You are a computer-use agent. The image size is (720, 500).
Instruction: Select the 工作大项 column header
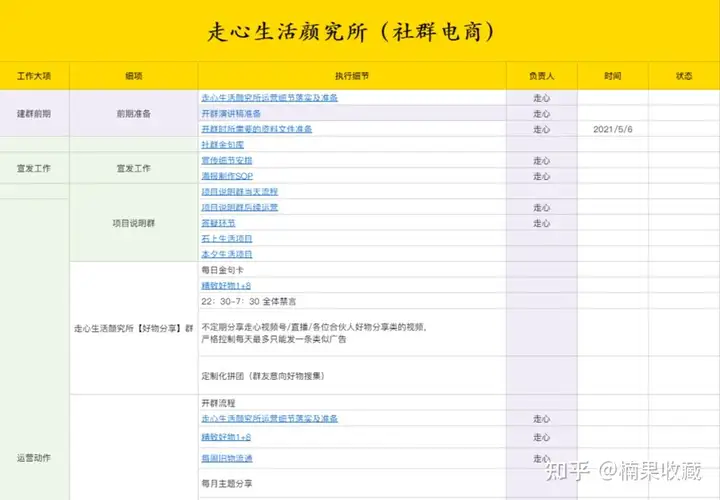[x=34, y=76]
